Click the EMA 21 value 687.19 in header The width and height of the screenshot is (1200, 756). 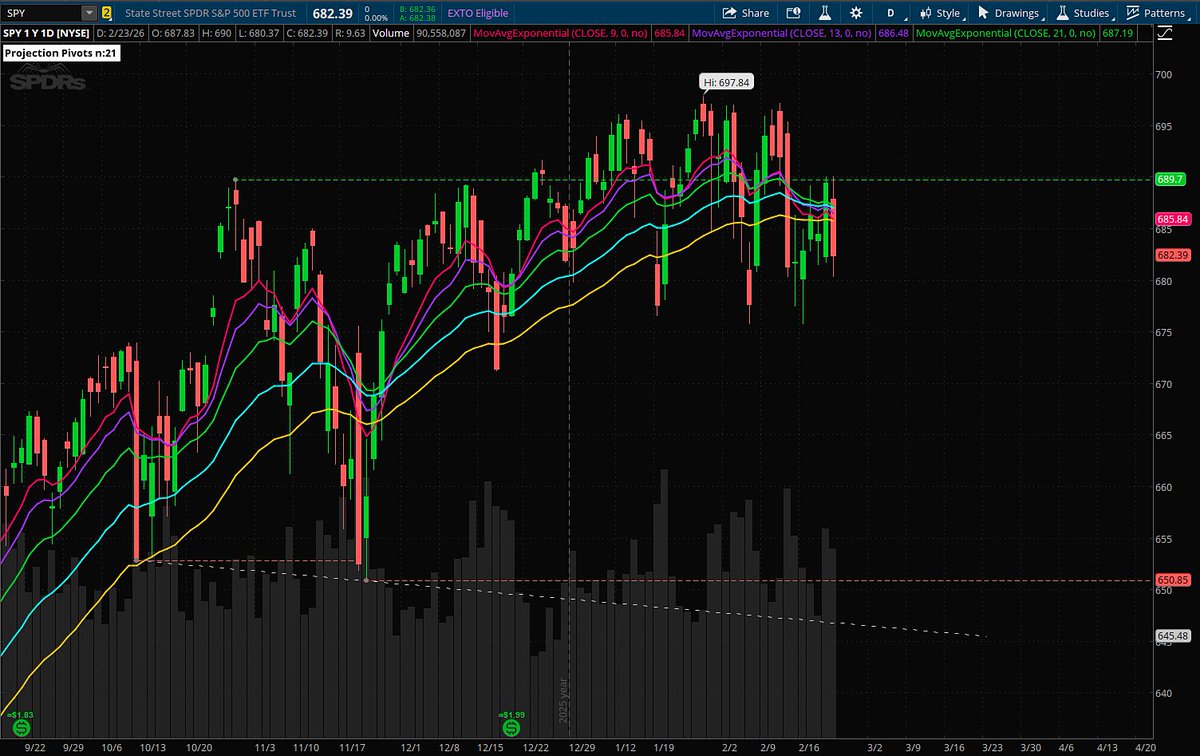tap(1117, 33)
